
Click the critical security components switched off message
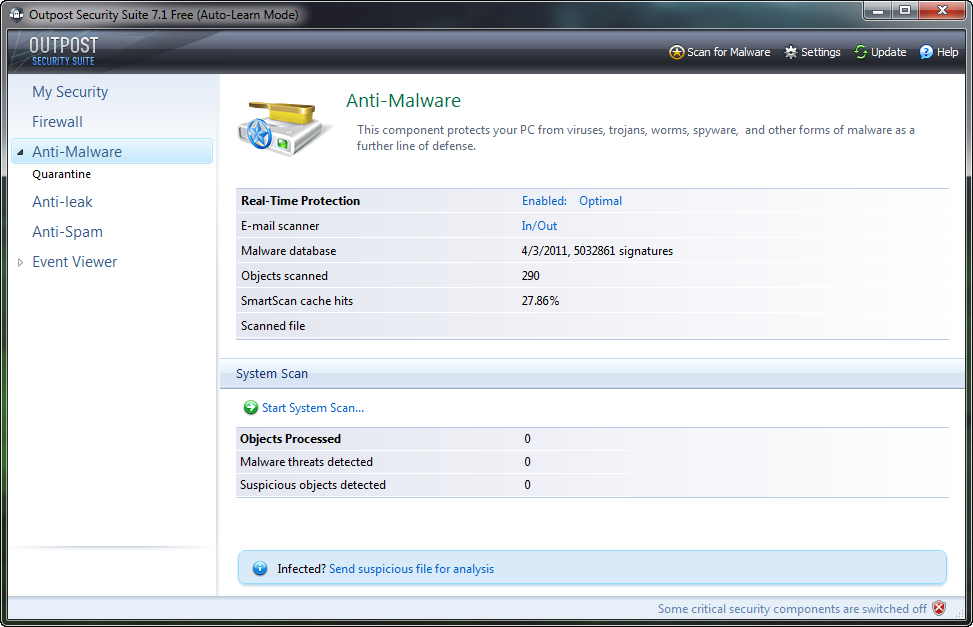click(792, 609)
